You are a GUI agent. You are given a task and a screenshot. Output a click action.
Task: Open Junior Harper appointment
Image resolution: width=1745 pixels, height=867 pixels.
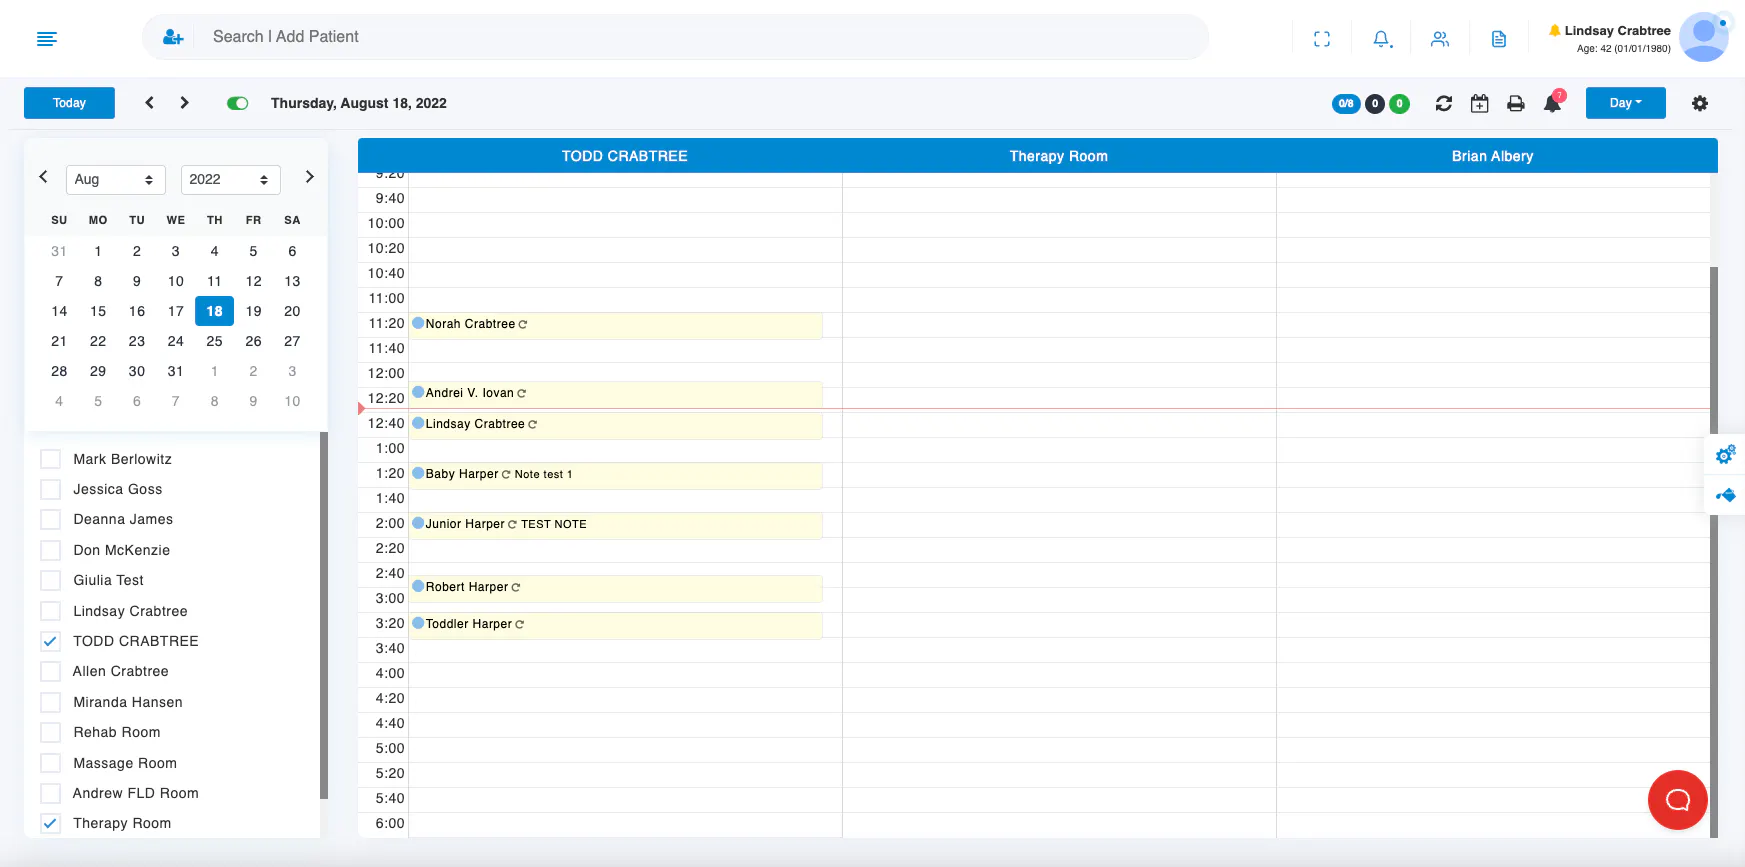(616, 526)
